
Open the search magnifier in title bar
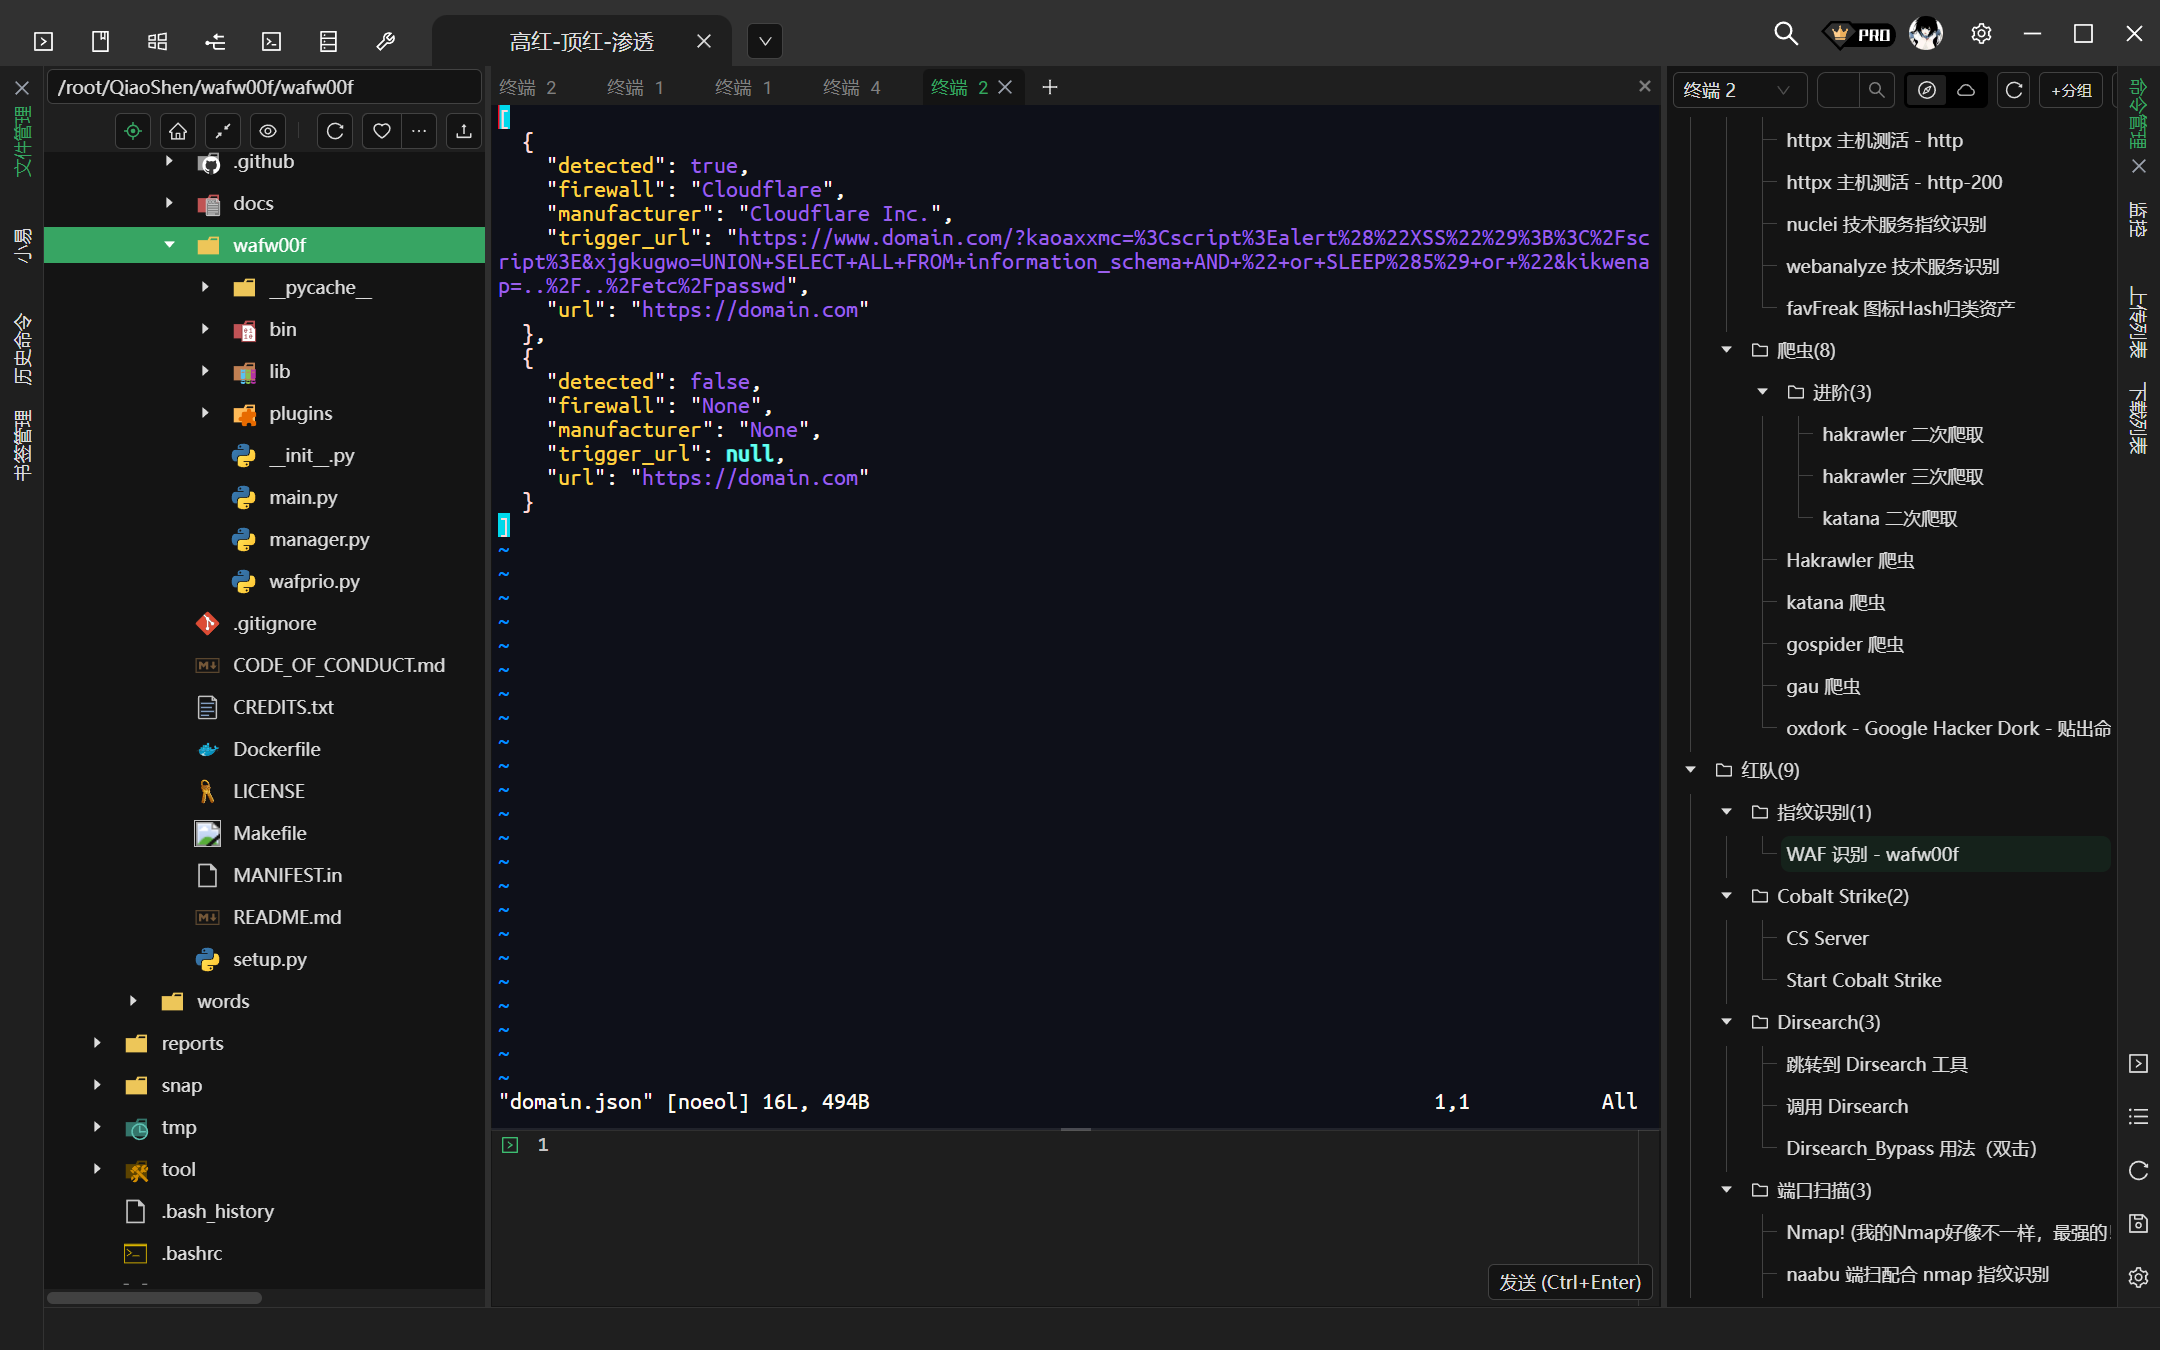tap(1785, 34)
